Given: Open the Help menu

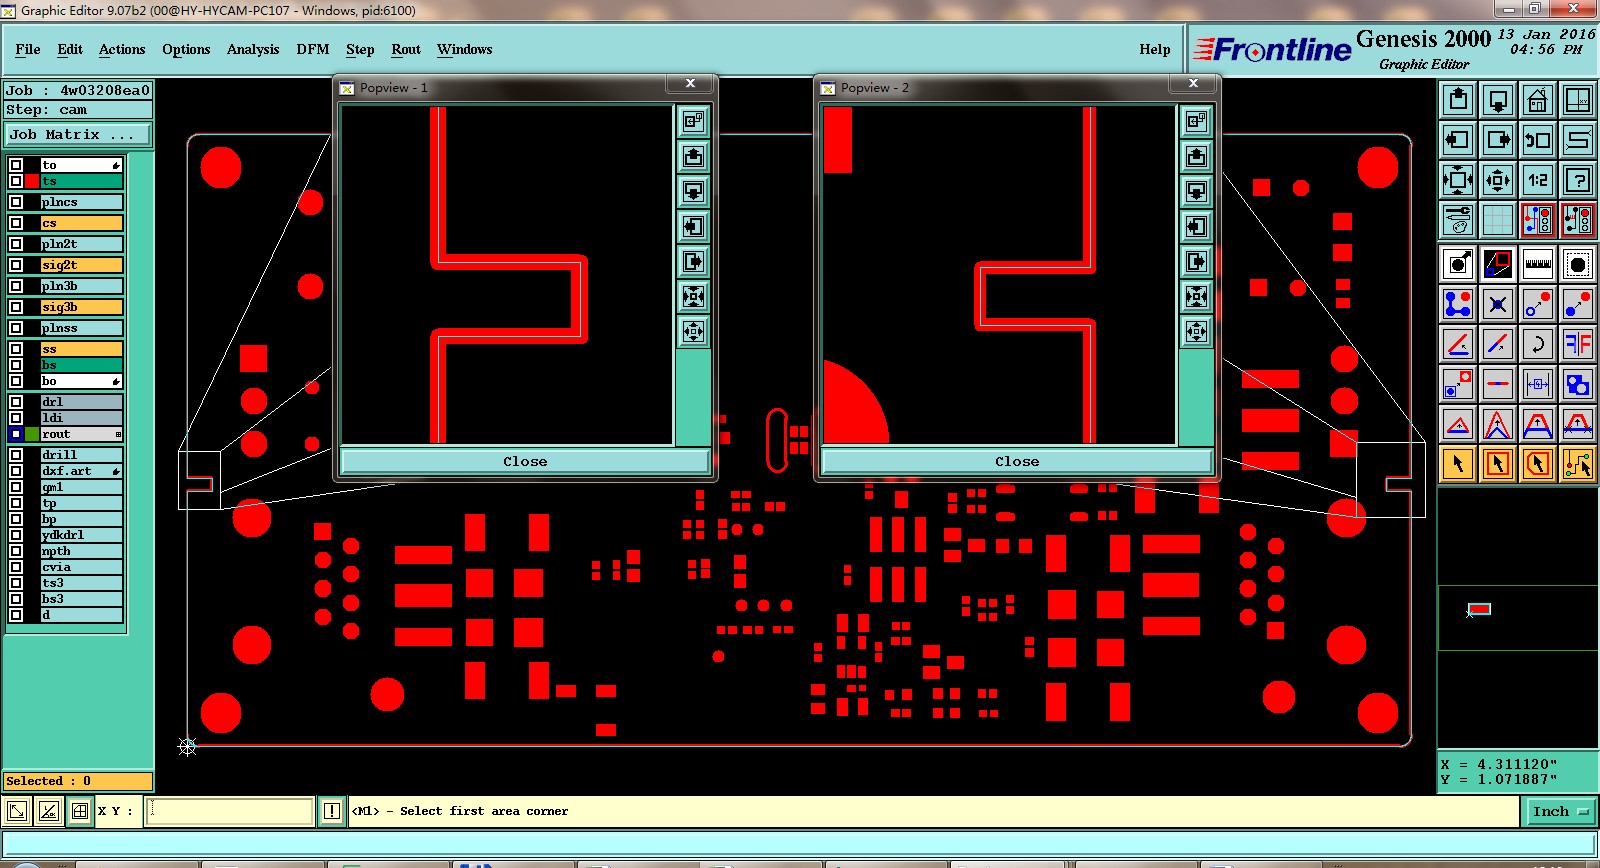Looking at the screenshot, I should pyautogui.click(x=1155, y=49).
